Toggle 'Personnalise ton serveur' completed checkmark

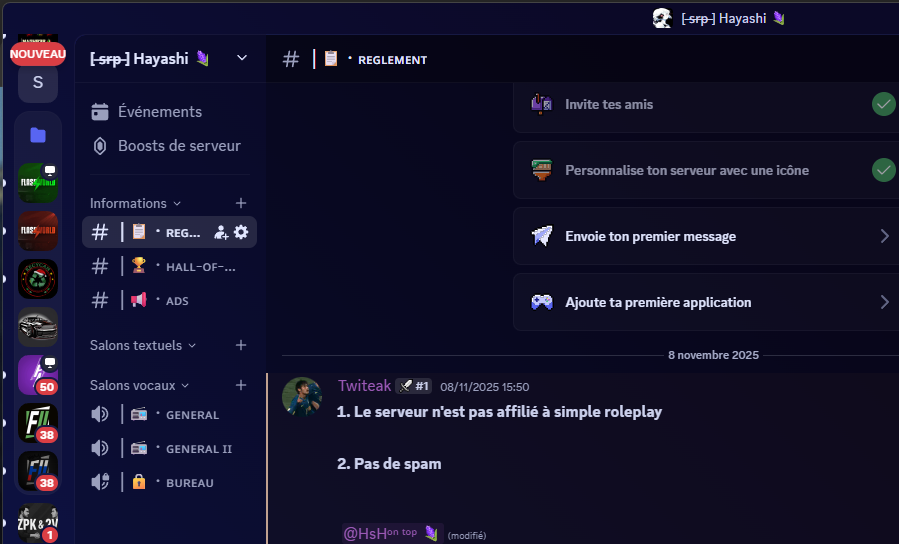pos(883,170)
